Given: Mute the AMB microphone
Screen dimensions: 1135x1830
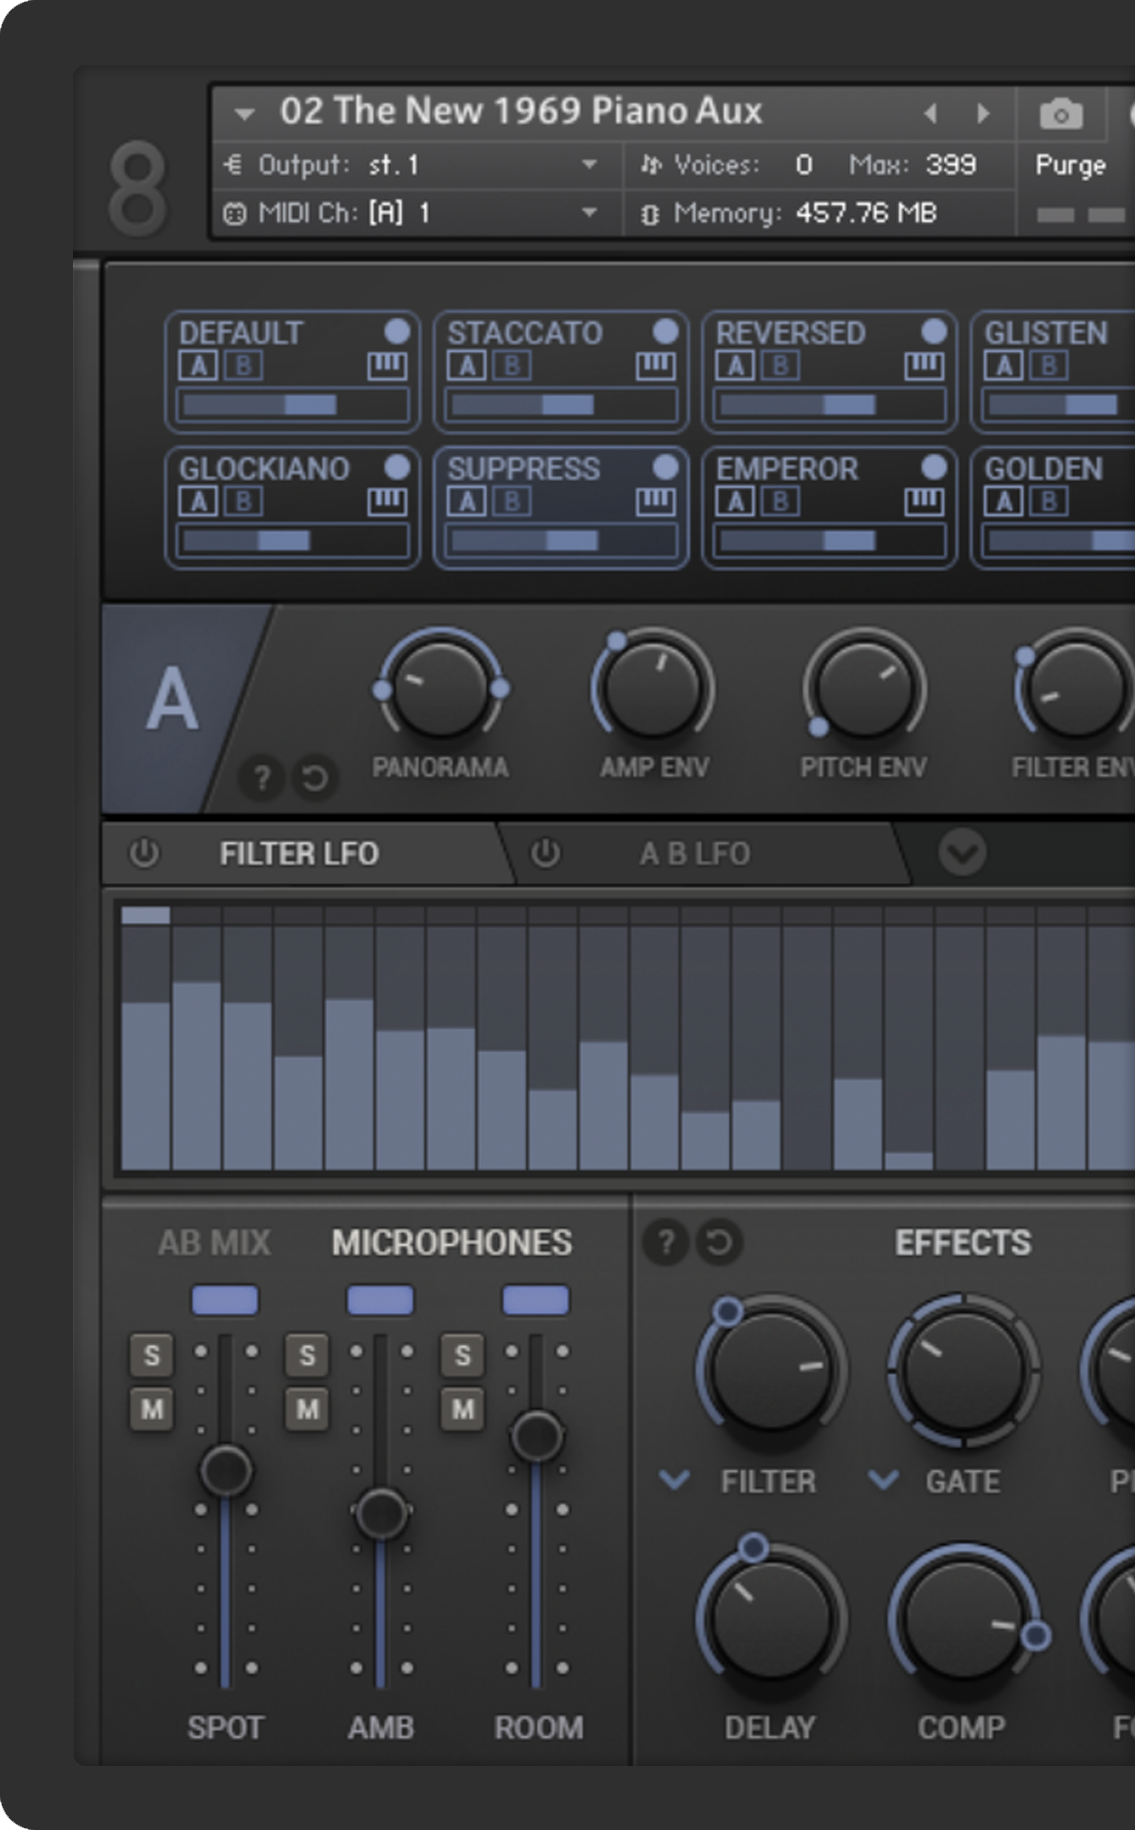Looking at the screenshot, I should click(x=307, y=1410).
